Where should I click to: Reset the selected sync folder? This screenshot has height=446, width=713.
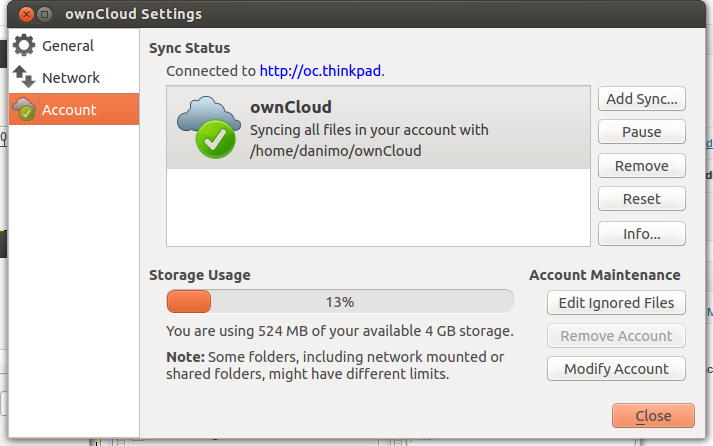pyautogui.click(x=642, y=199)
